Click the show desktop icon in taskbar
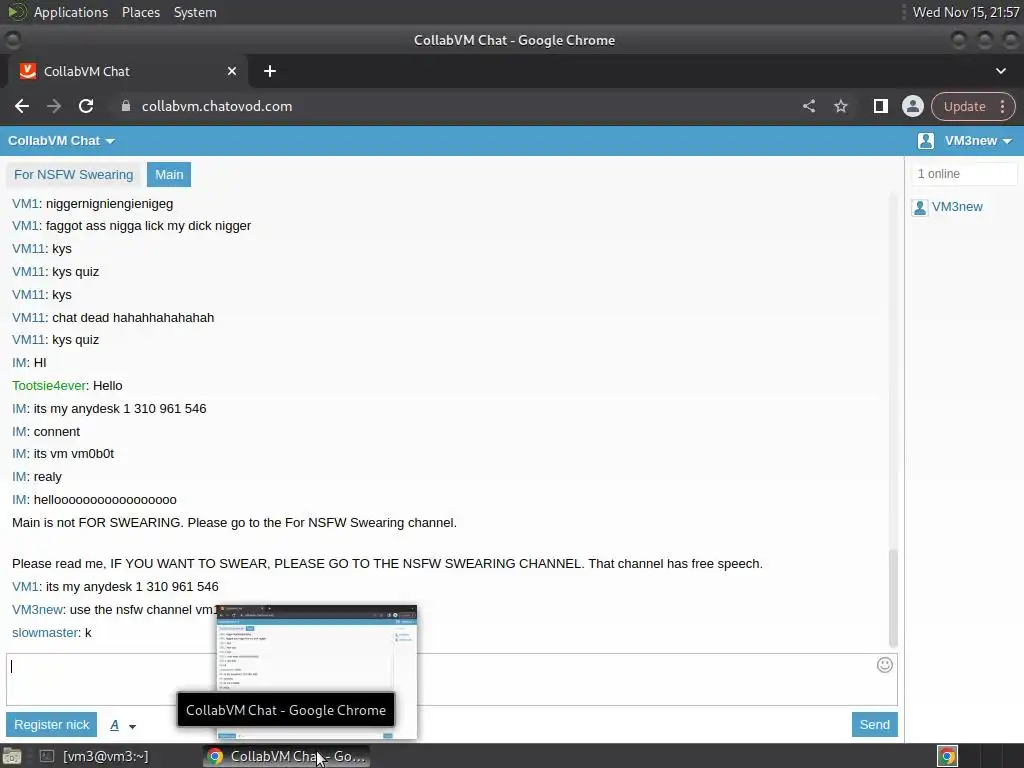Image resolution: width=1024 pixels, height=768 pixels. [x=12, y=756]
